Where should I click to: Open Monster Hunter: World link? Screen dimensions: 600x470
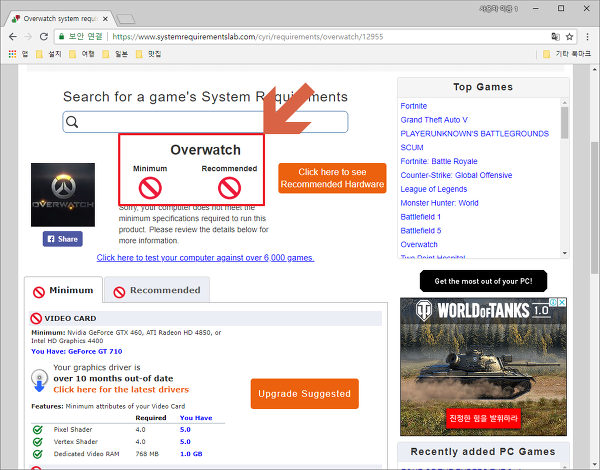tap(439, 203)
